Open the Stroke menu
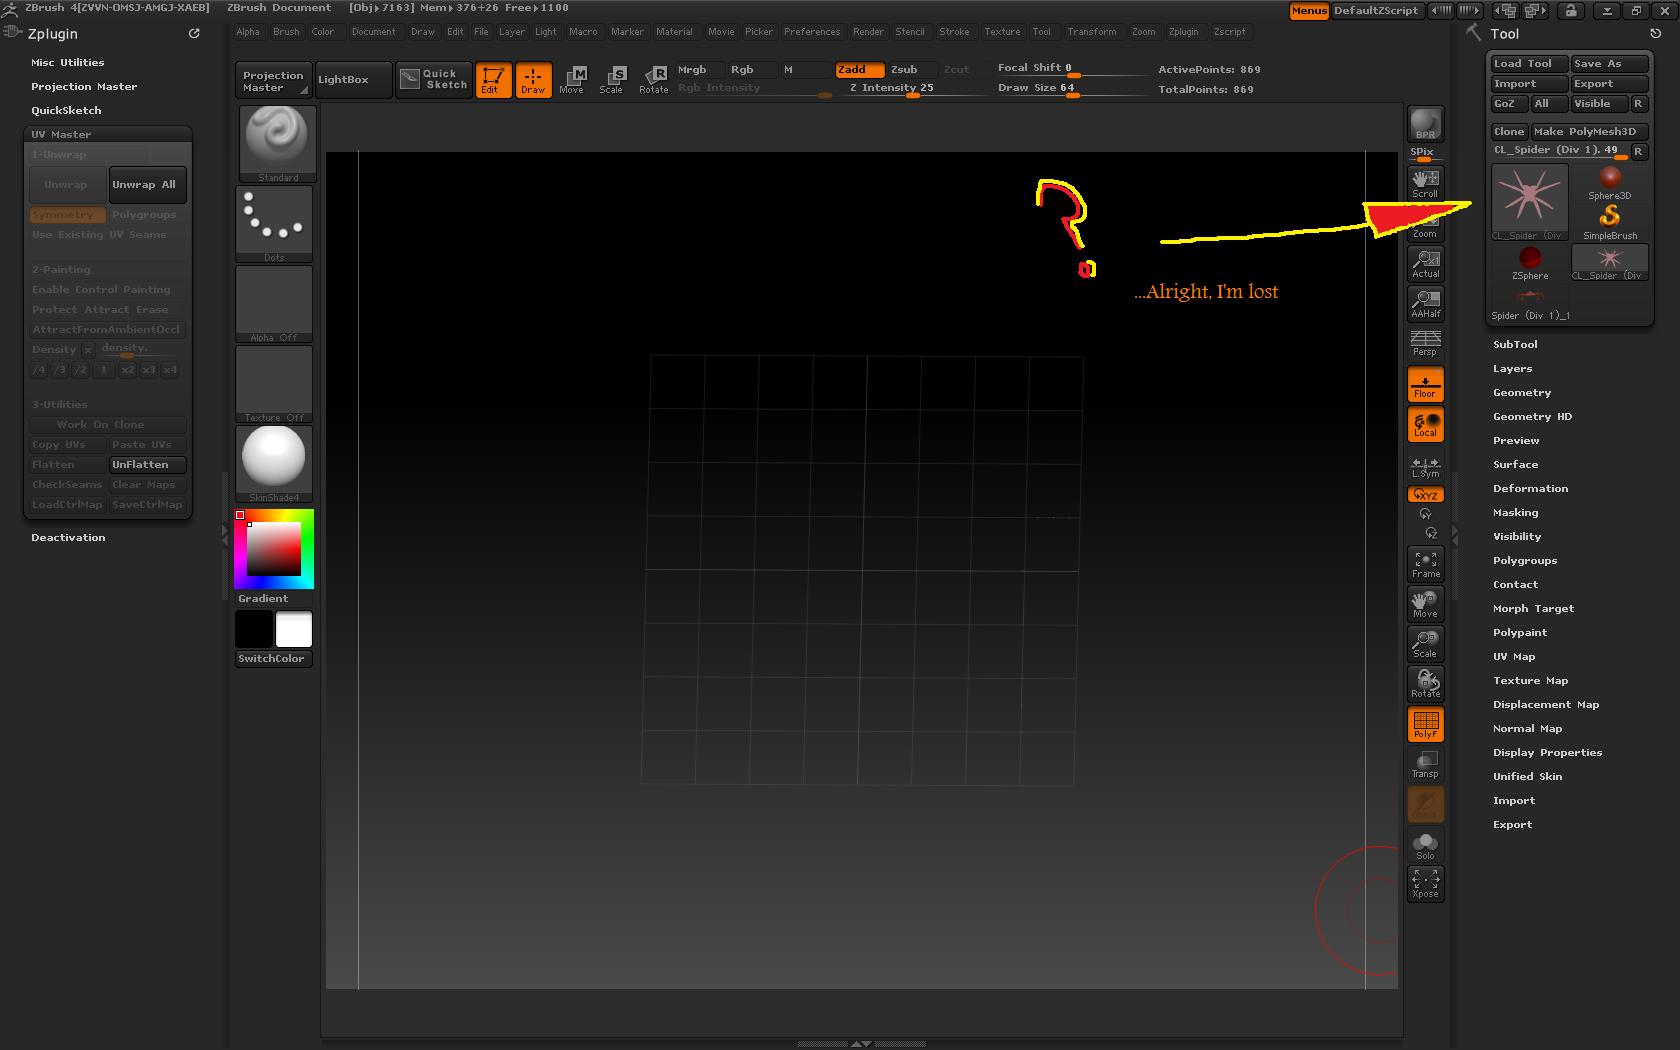The image size is (1680, 1050). (x=954, y=32)
